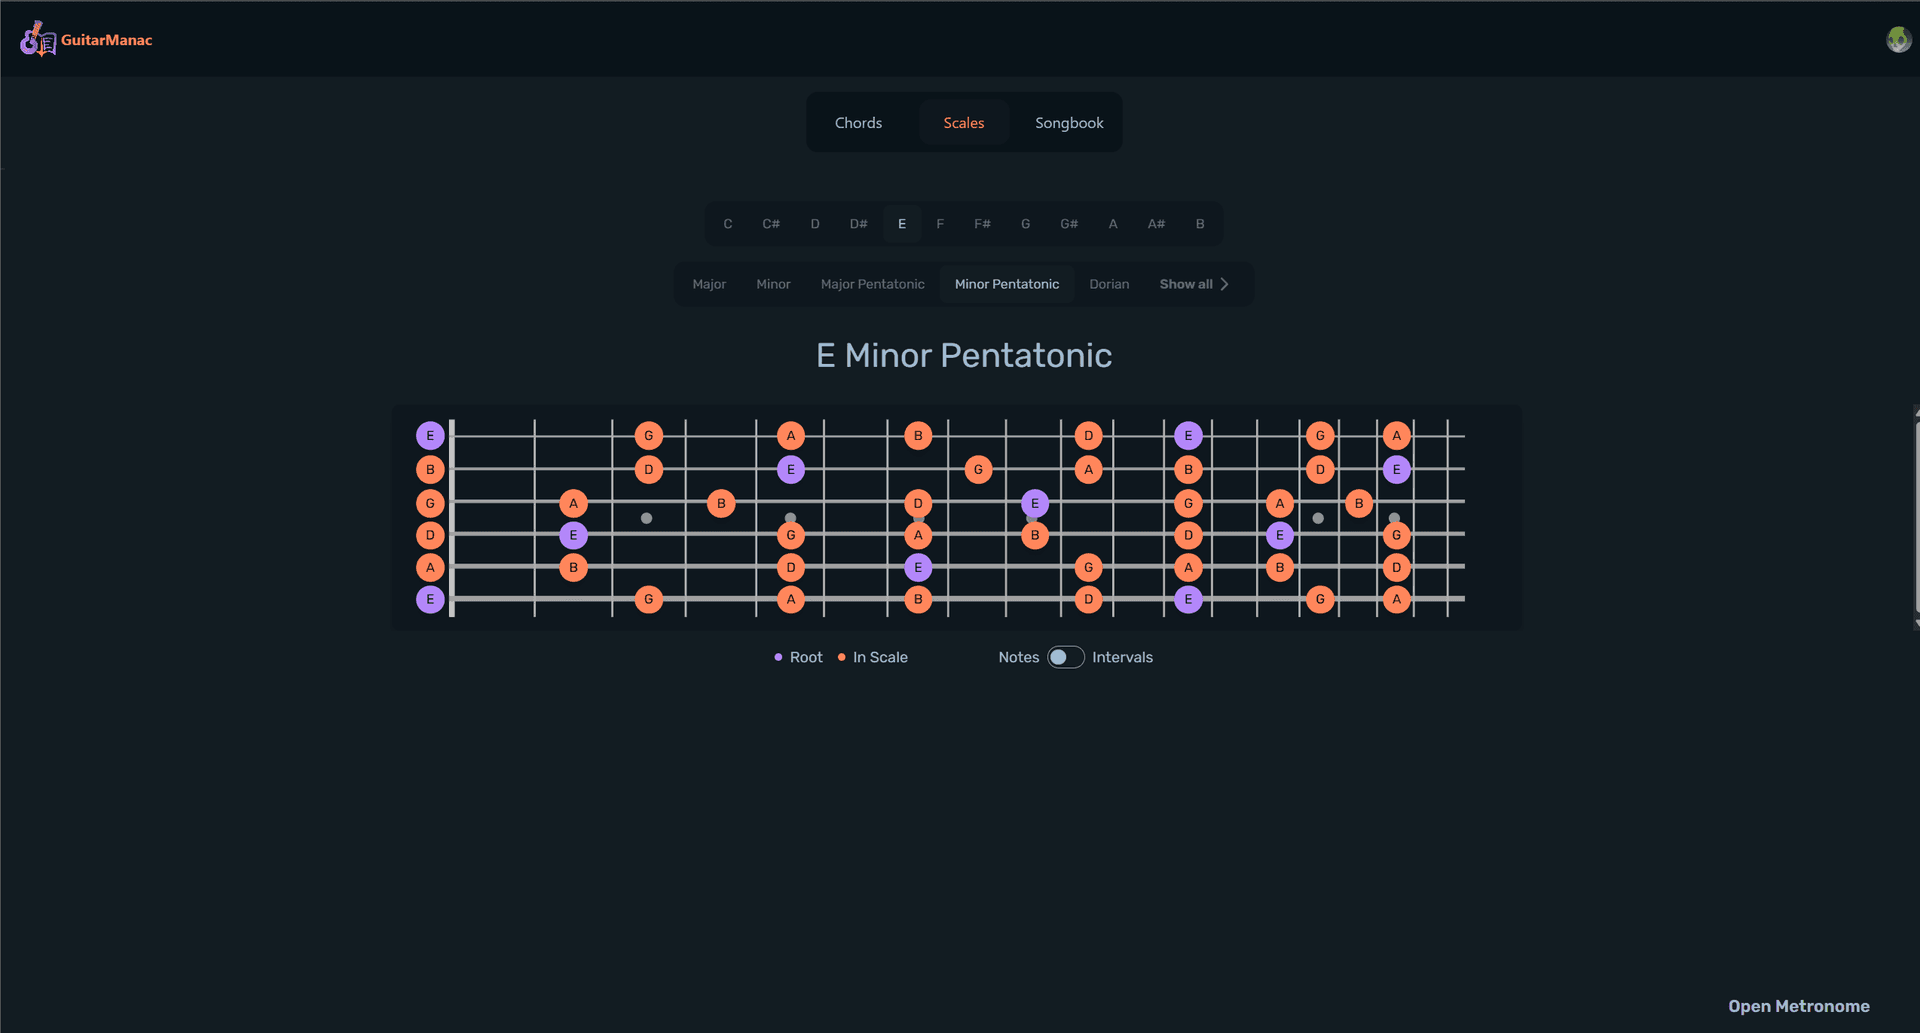The height and width of the screenshot is (1033, 1920).
Task: Click the orange A note near the fifth fret
Action: [x=790, y=435]
